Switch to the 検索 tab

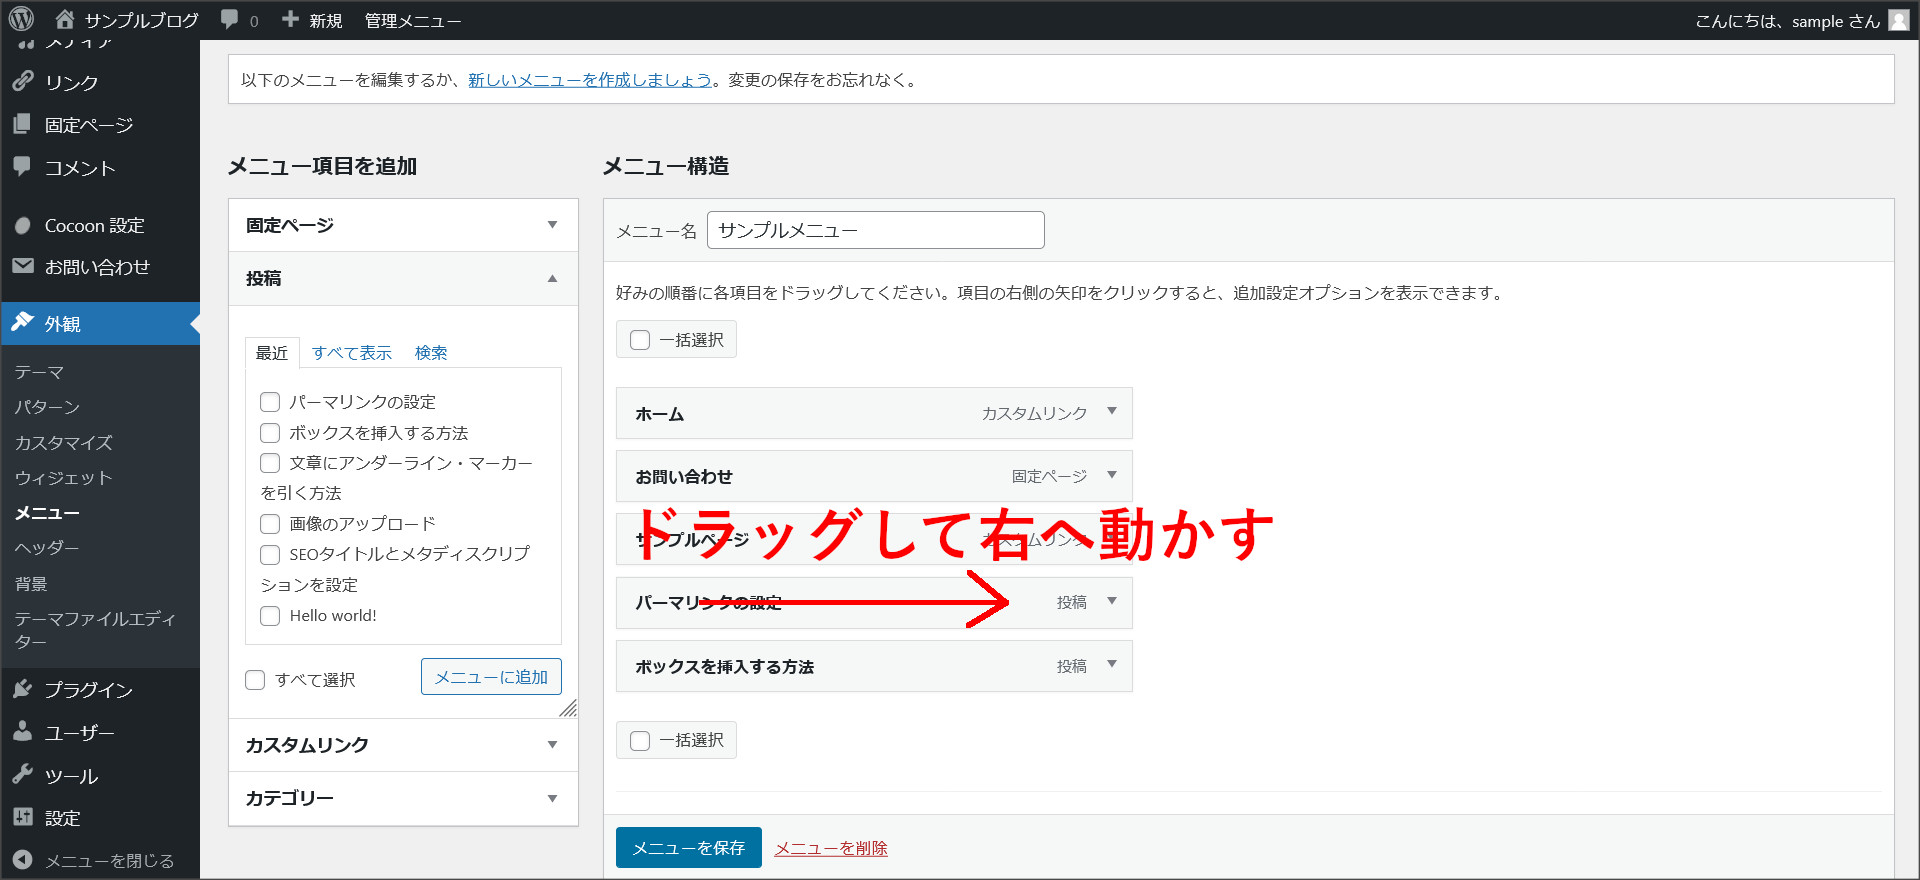click(x=431, y=353)
